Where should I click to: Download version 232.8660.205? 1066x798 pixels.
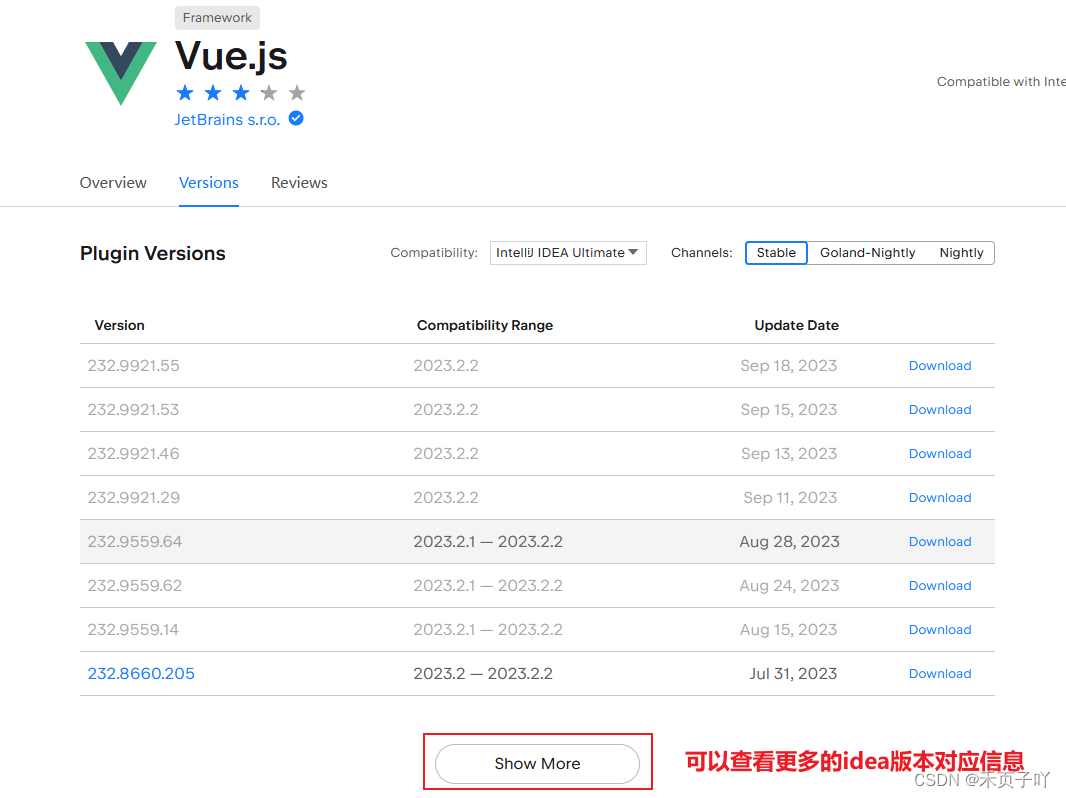click(x=940, y=674)
